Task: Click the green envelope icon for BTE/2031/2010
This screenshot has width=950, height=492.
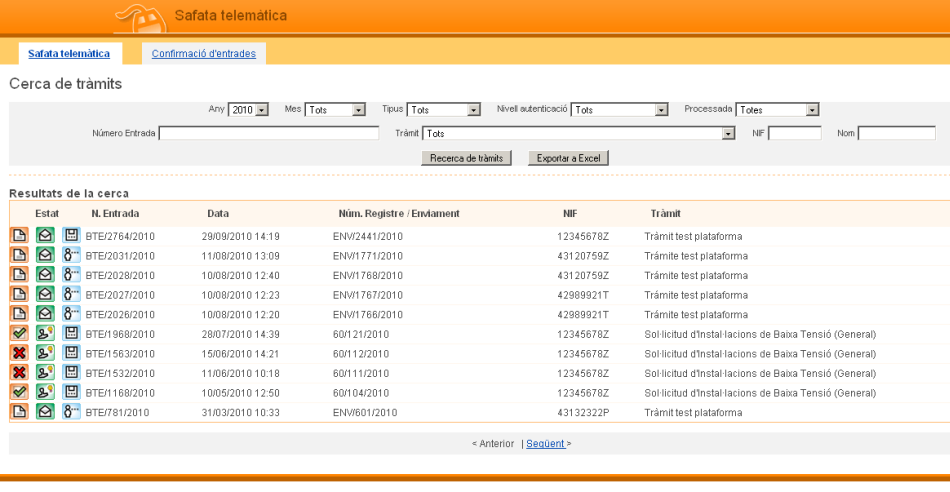Action: (x=45, y=256)
